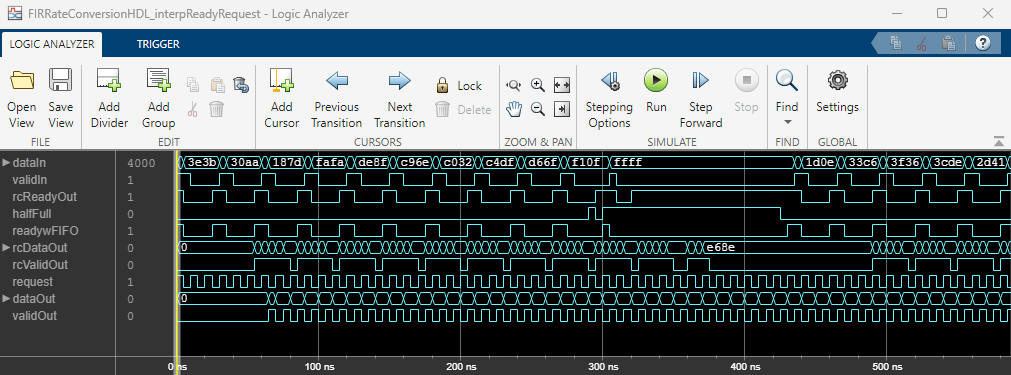1011x375 pixels.
Task: Add a divider to the waveform list
Action: (x=109, y=98)
